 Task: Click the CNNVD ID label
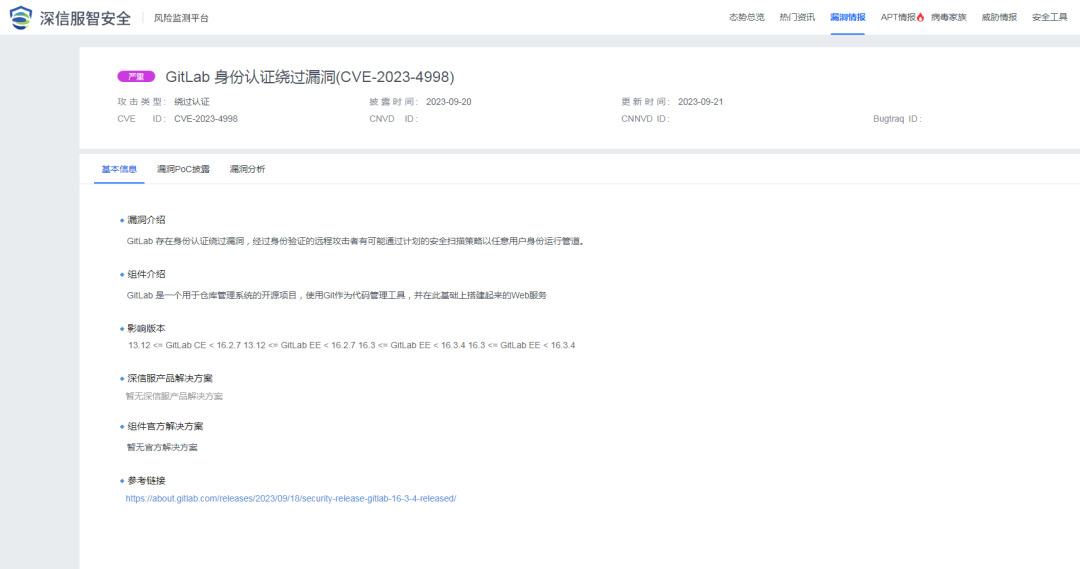645,118
